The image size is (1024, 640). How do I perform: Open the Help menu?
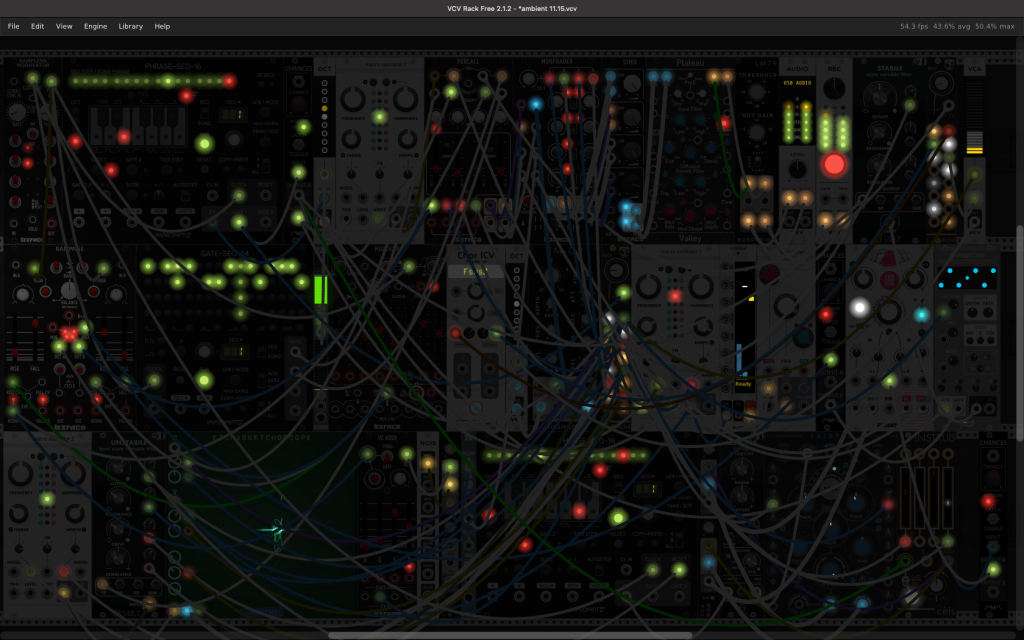click(162, 26)
